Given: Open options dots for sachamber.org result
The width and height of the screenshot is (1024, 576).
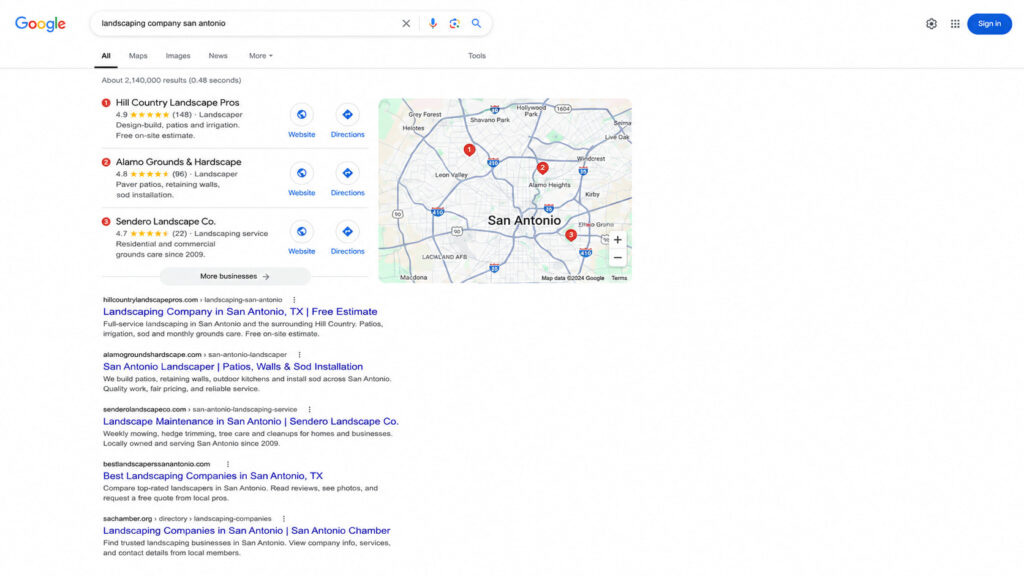Looking at the screenshot, I should coord(283,519).
